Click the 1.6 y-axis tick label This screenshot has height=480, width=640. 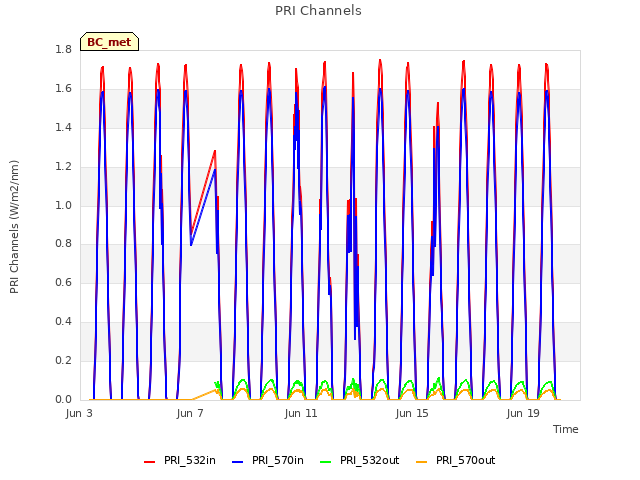(x=63, y=89)
